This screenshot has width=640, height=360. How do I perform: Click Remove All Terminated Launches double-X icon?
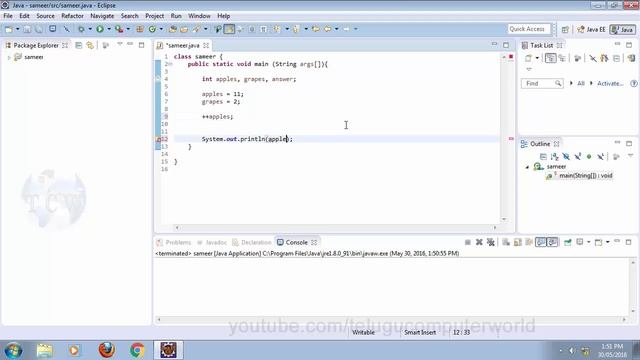[491, 242]
